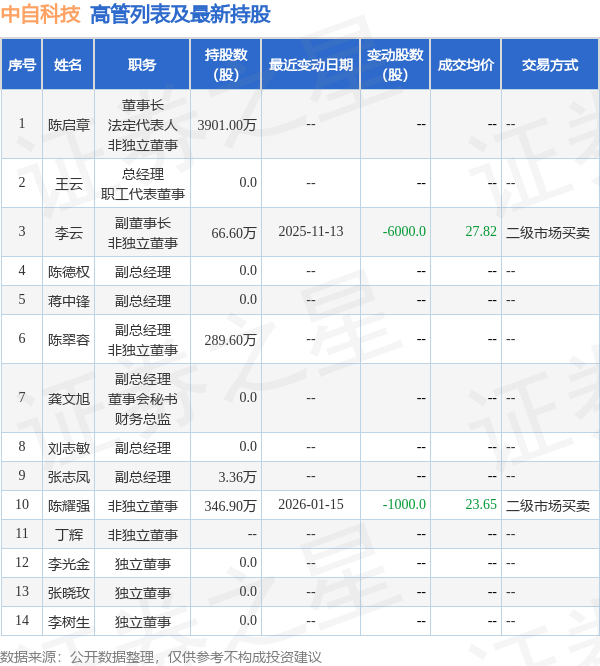This screenshot has width=600, height=666.
Task: Click 独立董事 in 李光金's row
Action: 143,564
